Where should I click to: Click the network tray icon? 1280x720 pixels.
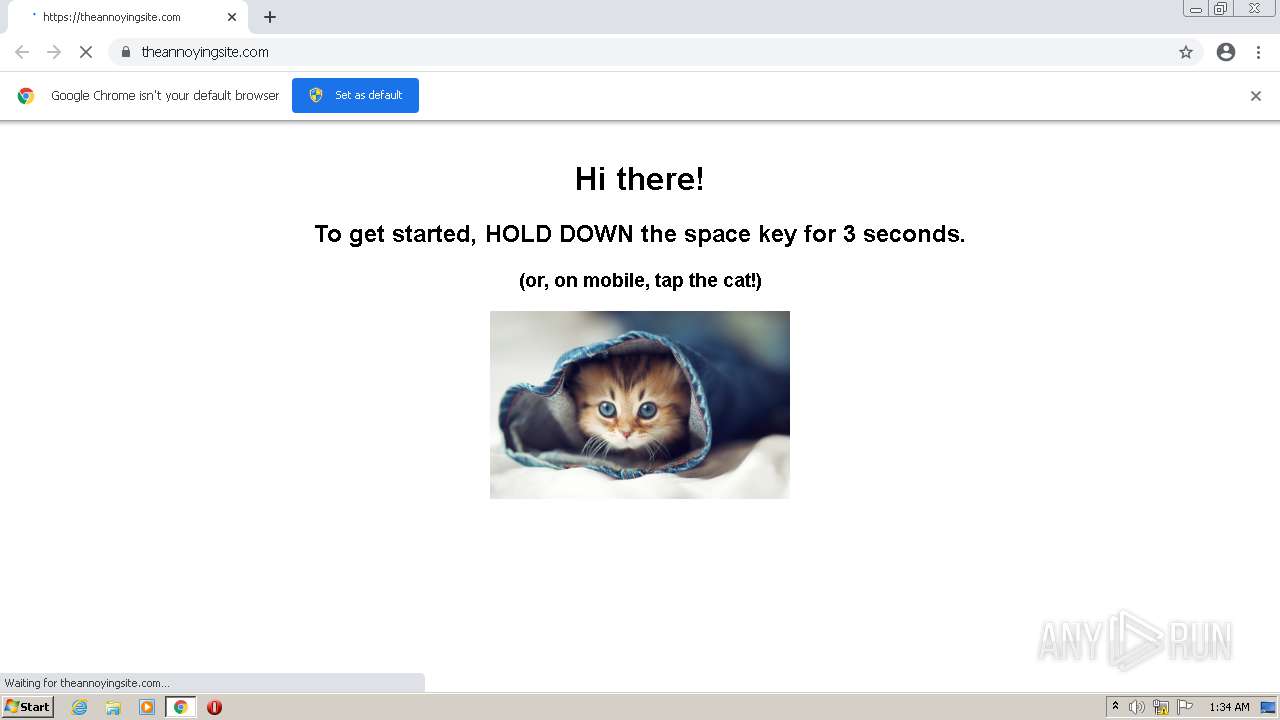[1161, 707]
